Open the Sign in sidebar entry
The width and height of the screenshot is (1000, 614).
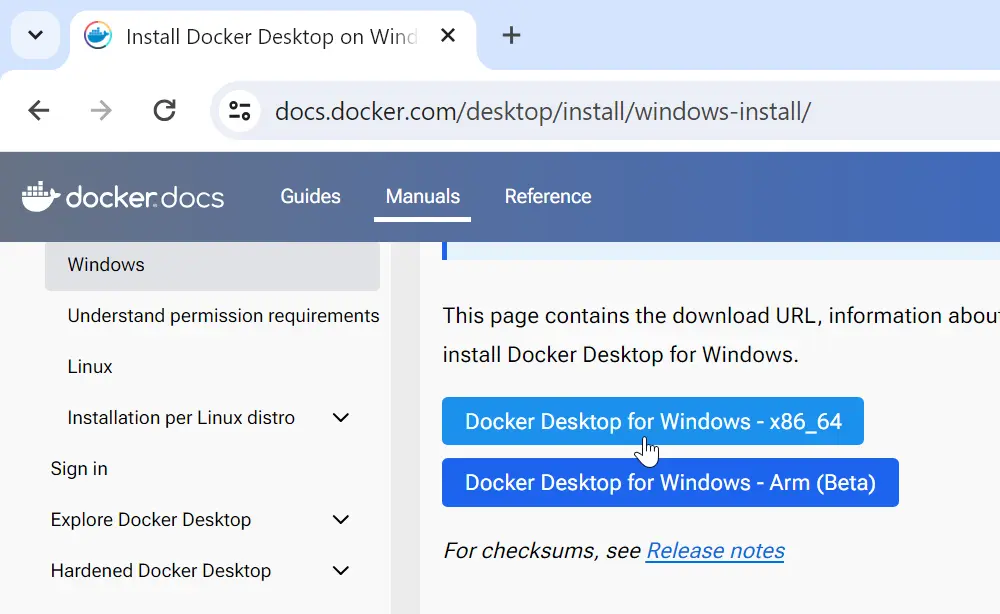coord(79,469)
